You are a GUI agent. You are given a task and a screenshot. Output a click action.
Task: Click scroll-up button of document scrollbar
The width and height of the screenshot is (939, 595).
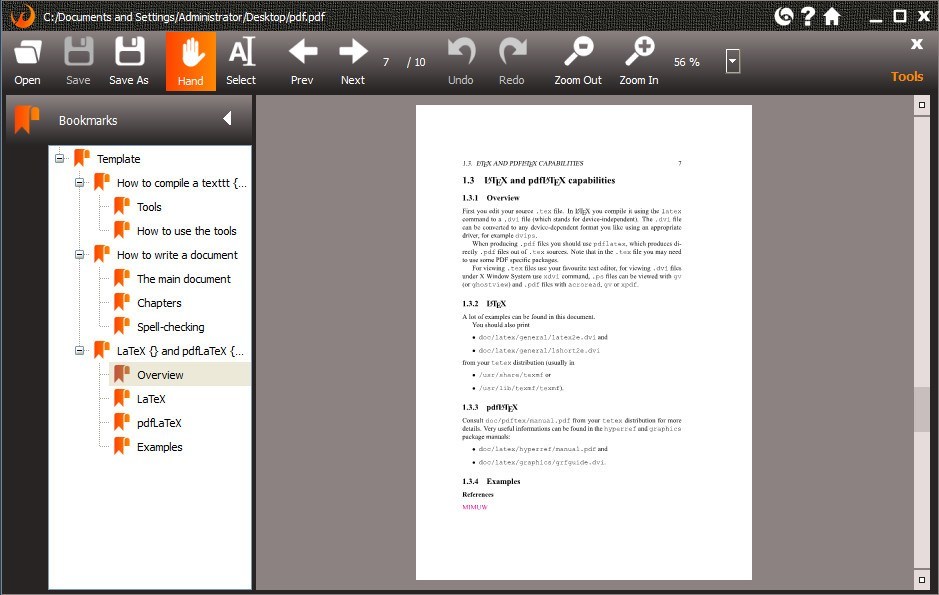[x=922, y=105]
